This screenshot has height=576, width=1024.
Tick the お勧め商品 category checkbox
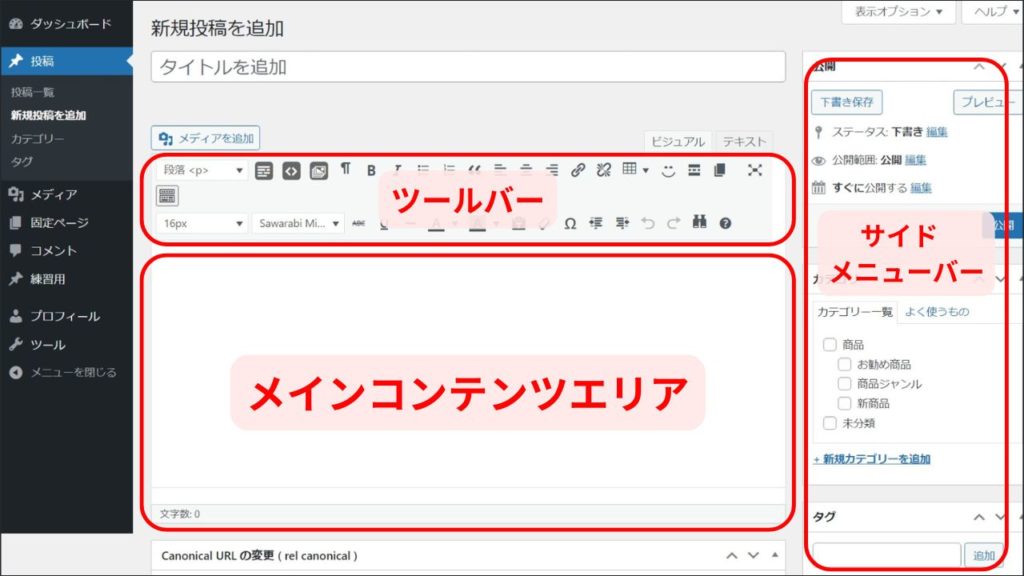point(845,364)
